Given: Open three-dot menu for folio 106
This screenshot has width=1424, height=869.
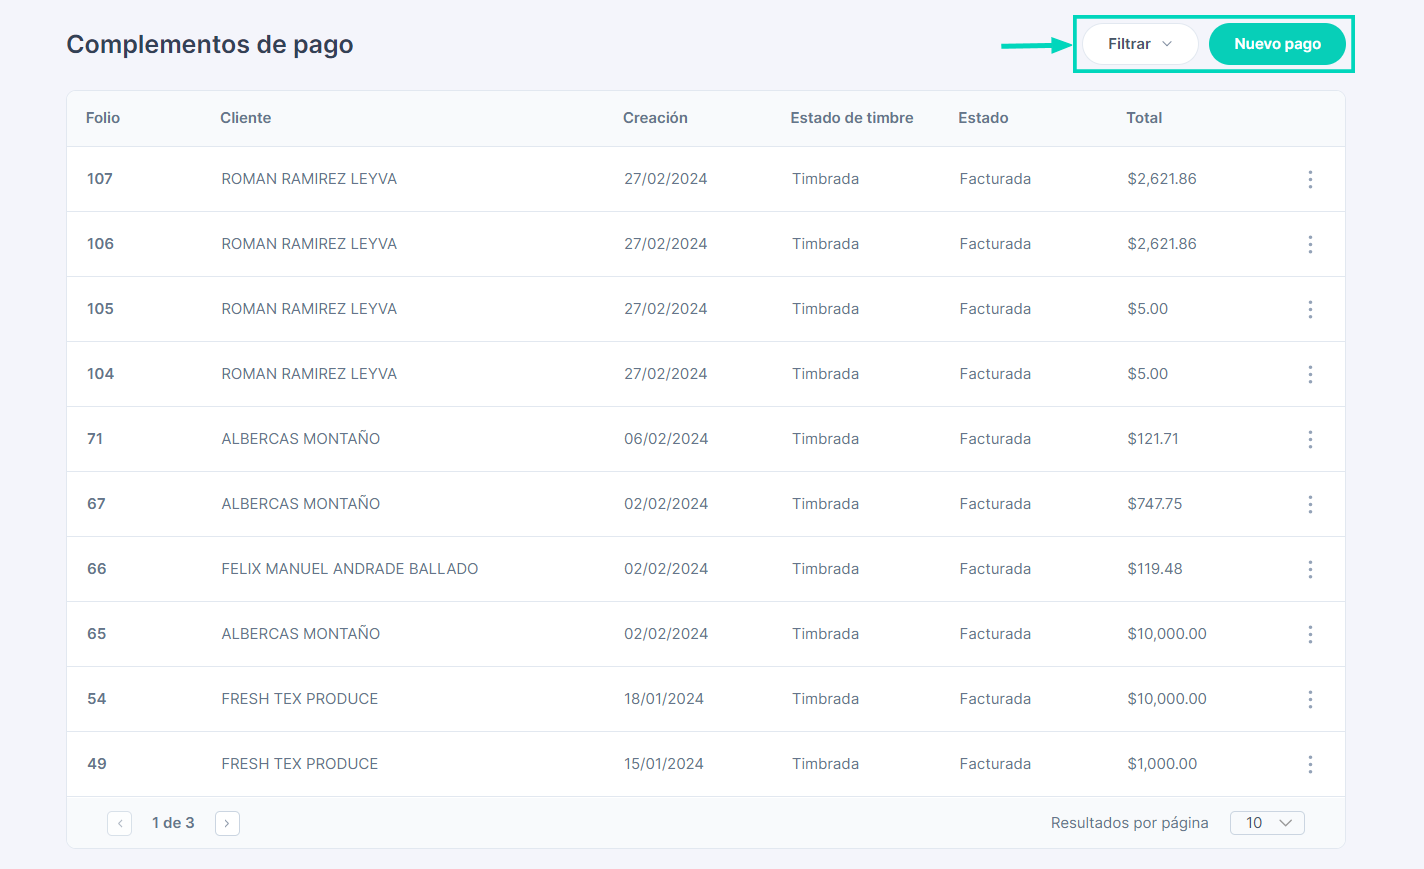Looking at the screenshot, I should pyautogui.click(x=1309, y=244).
